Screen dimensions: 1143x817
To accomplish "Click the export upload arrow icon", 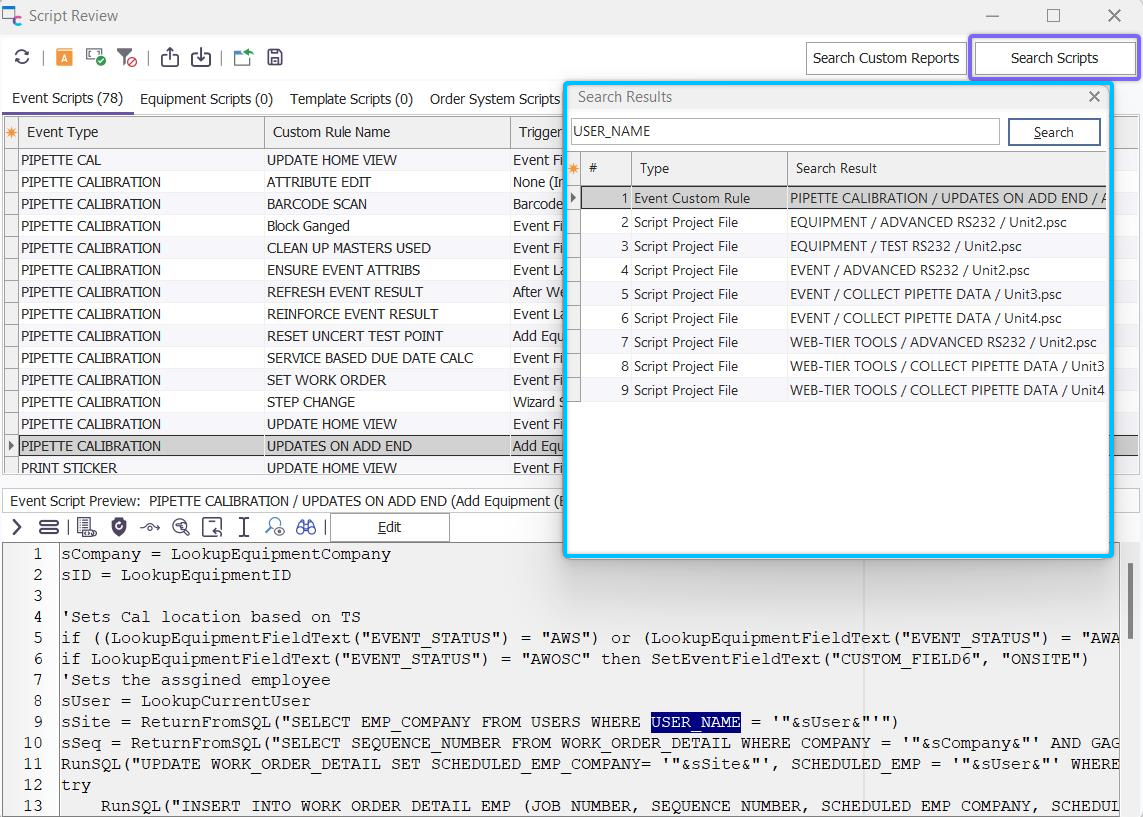I will (170, 58).
